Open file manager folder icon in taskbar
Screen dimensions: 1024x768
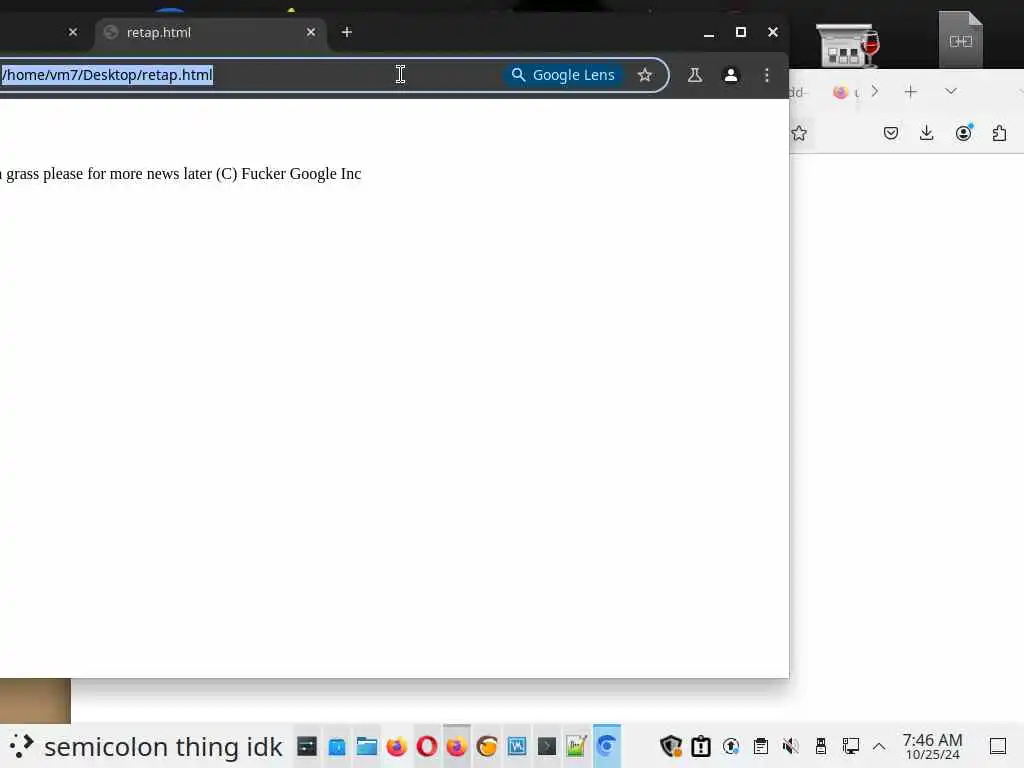point(367,746)
